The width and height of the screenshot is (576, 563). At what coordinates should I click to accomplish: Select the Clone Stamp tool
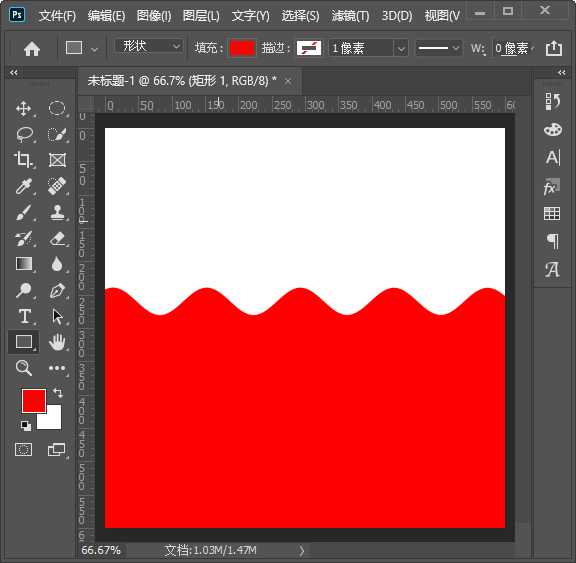pos(57,212)
